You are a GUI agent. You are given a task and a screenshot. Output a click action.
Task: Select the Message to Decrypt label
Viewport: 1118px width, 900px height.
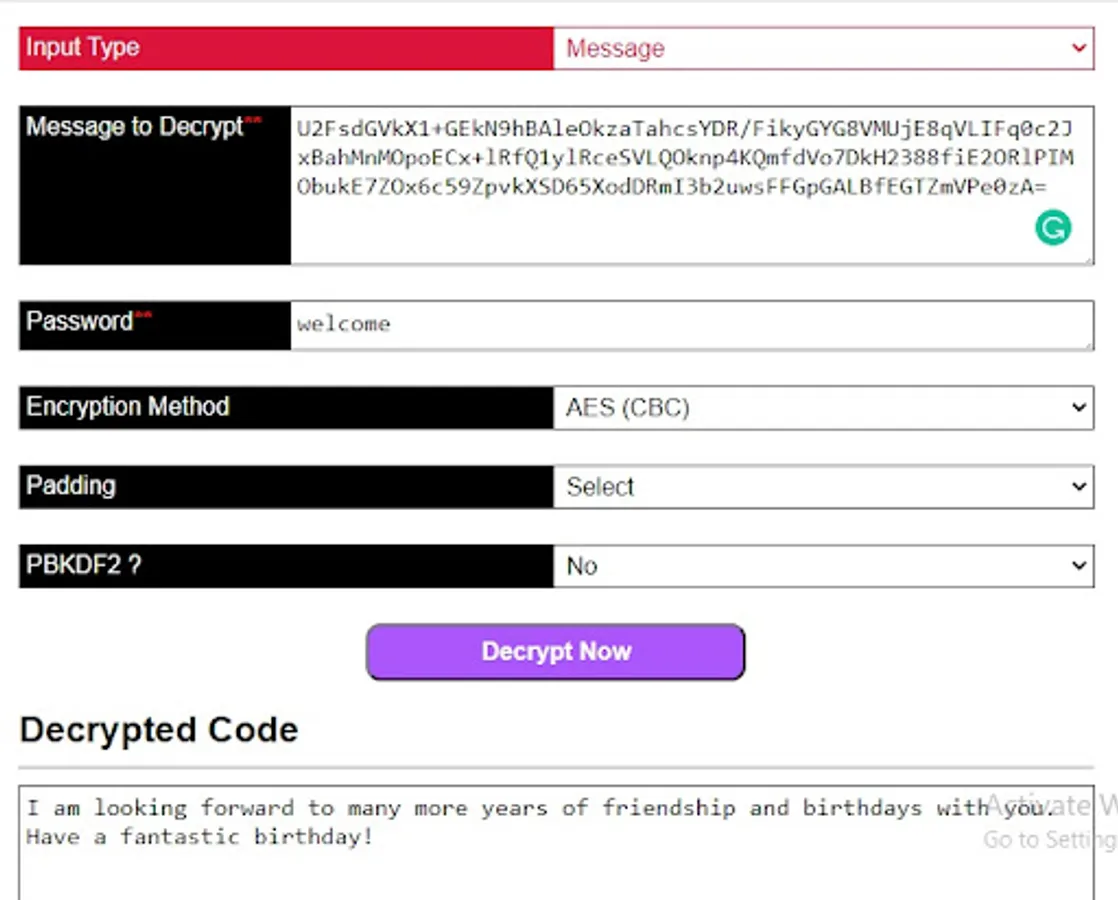(x=135, y=127)
